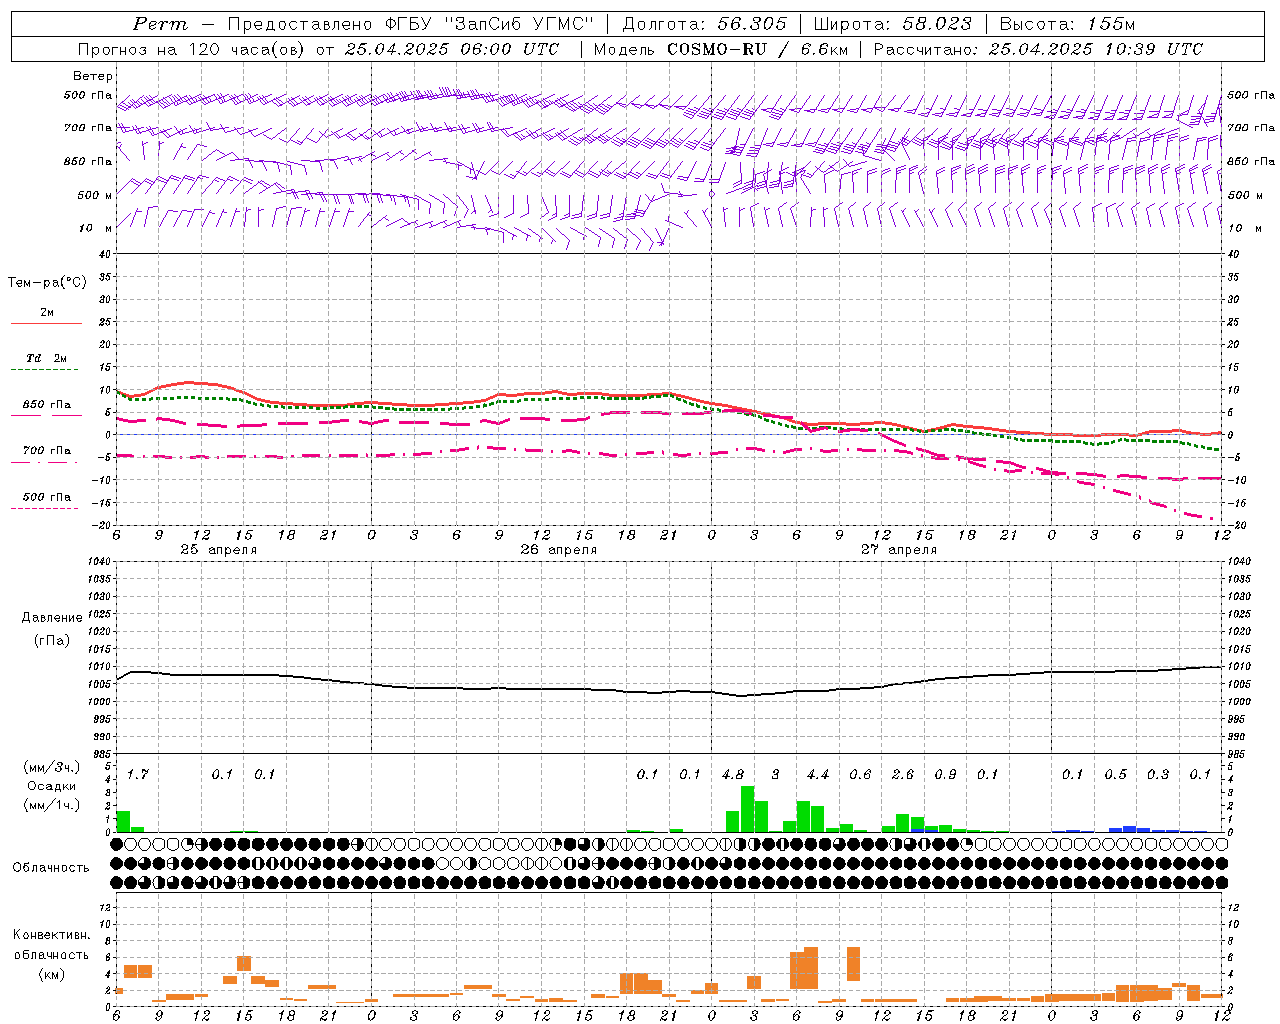This screenshot has width=1280, height=1024.
Task: Click the "2.6" precipitation total value
Action: (902, 774)
